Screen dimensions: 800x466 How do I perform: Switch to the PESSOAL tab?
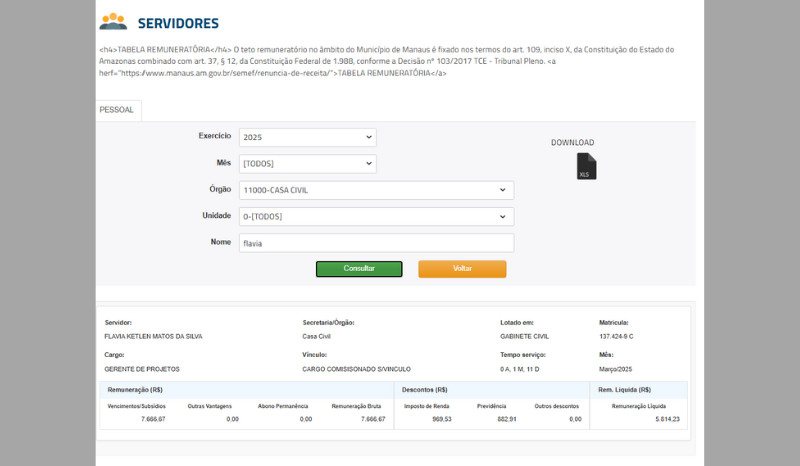click(x=117, y=110)
